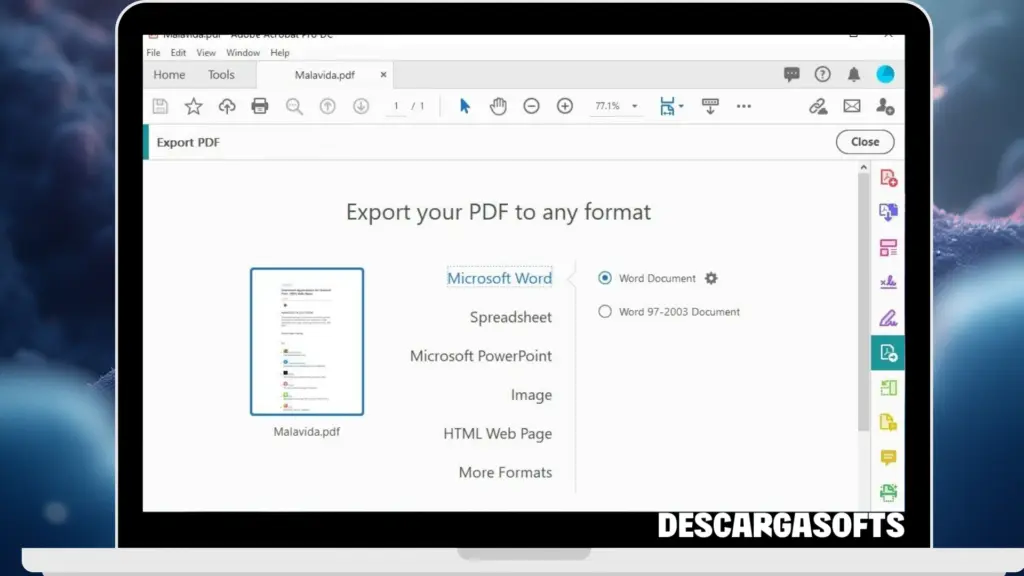1024x576 pixels.
Task: Click the Malavida.pdf thumbnail preview
Action: tap(307, 341)
